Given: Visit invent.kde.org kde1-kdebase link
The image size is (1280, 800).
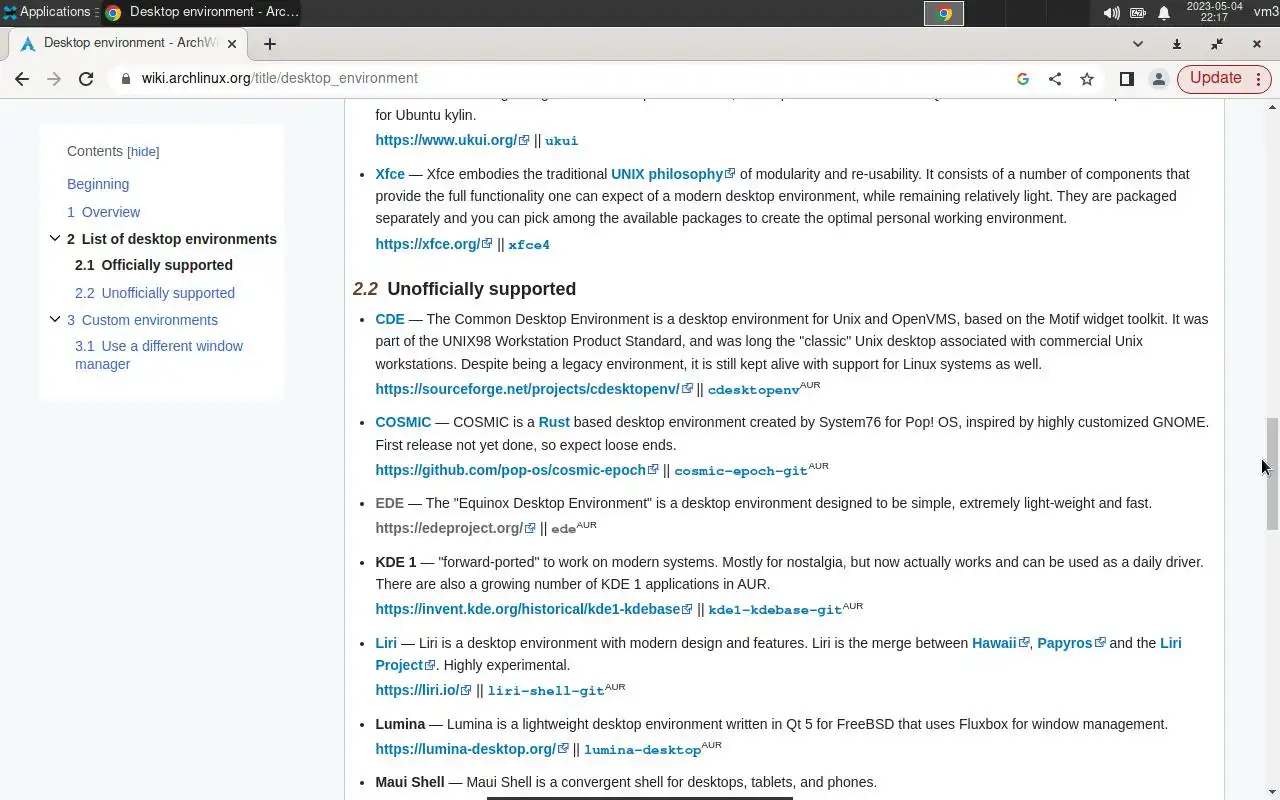Looking at the screenshot, I should (x=534, y=609).
